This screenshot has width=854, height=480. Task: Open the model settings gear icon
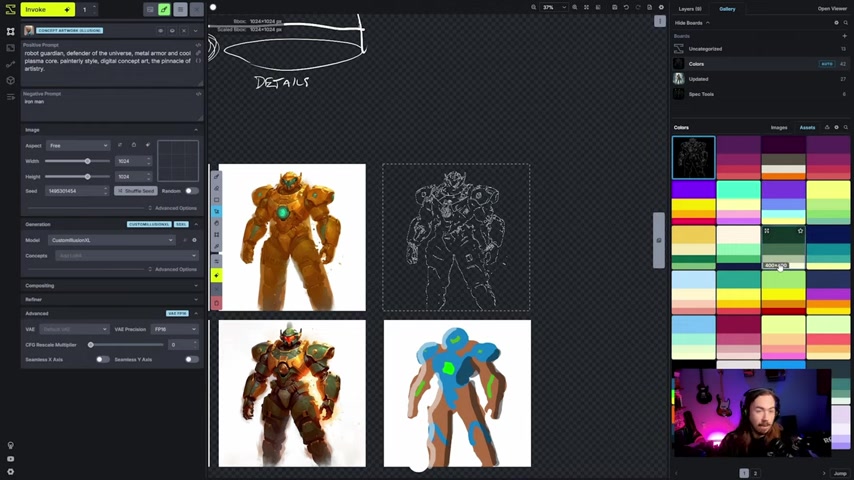[x=194, y=240]
